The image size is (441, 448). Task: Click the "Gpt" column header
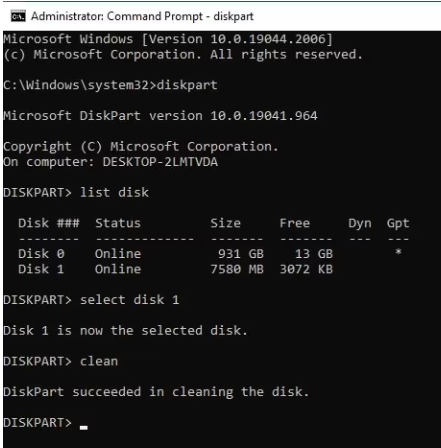point(398,224)
